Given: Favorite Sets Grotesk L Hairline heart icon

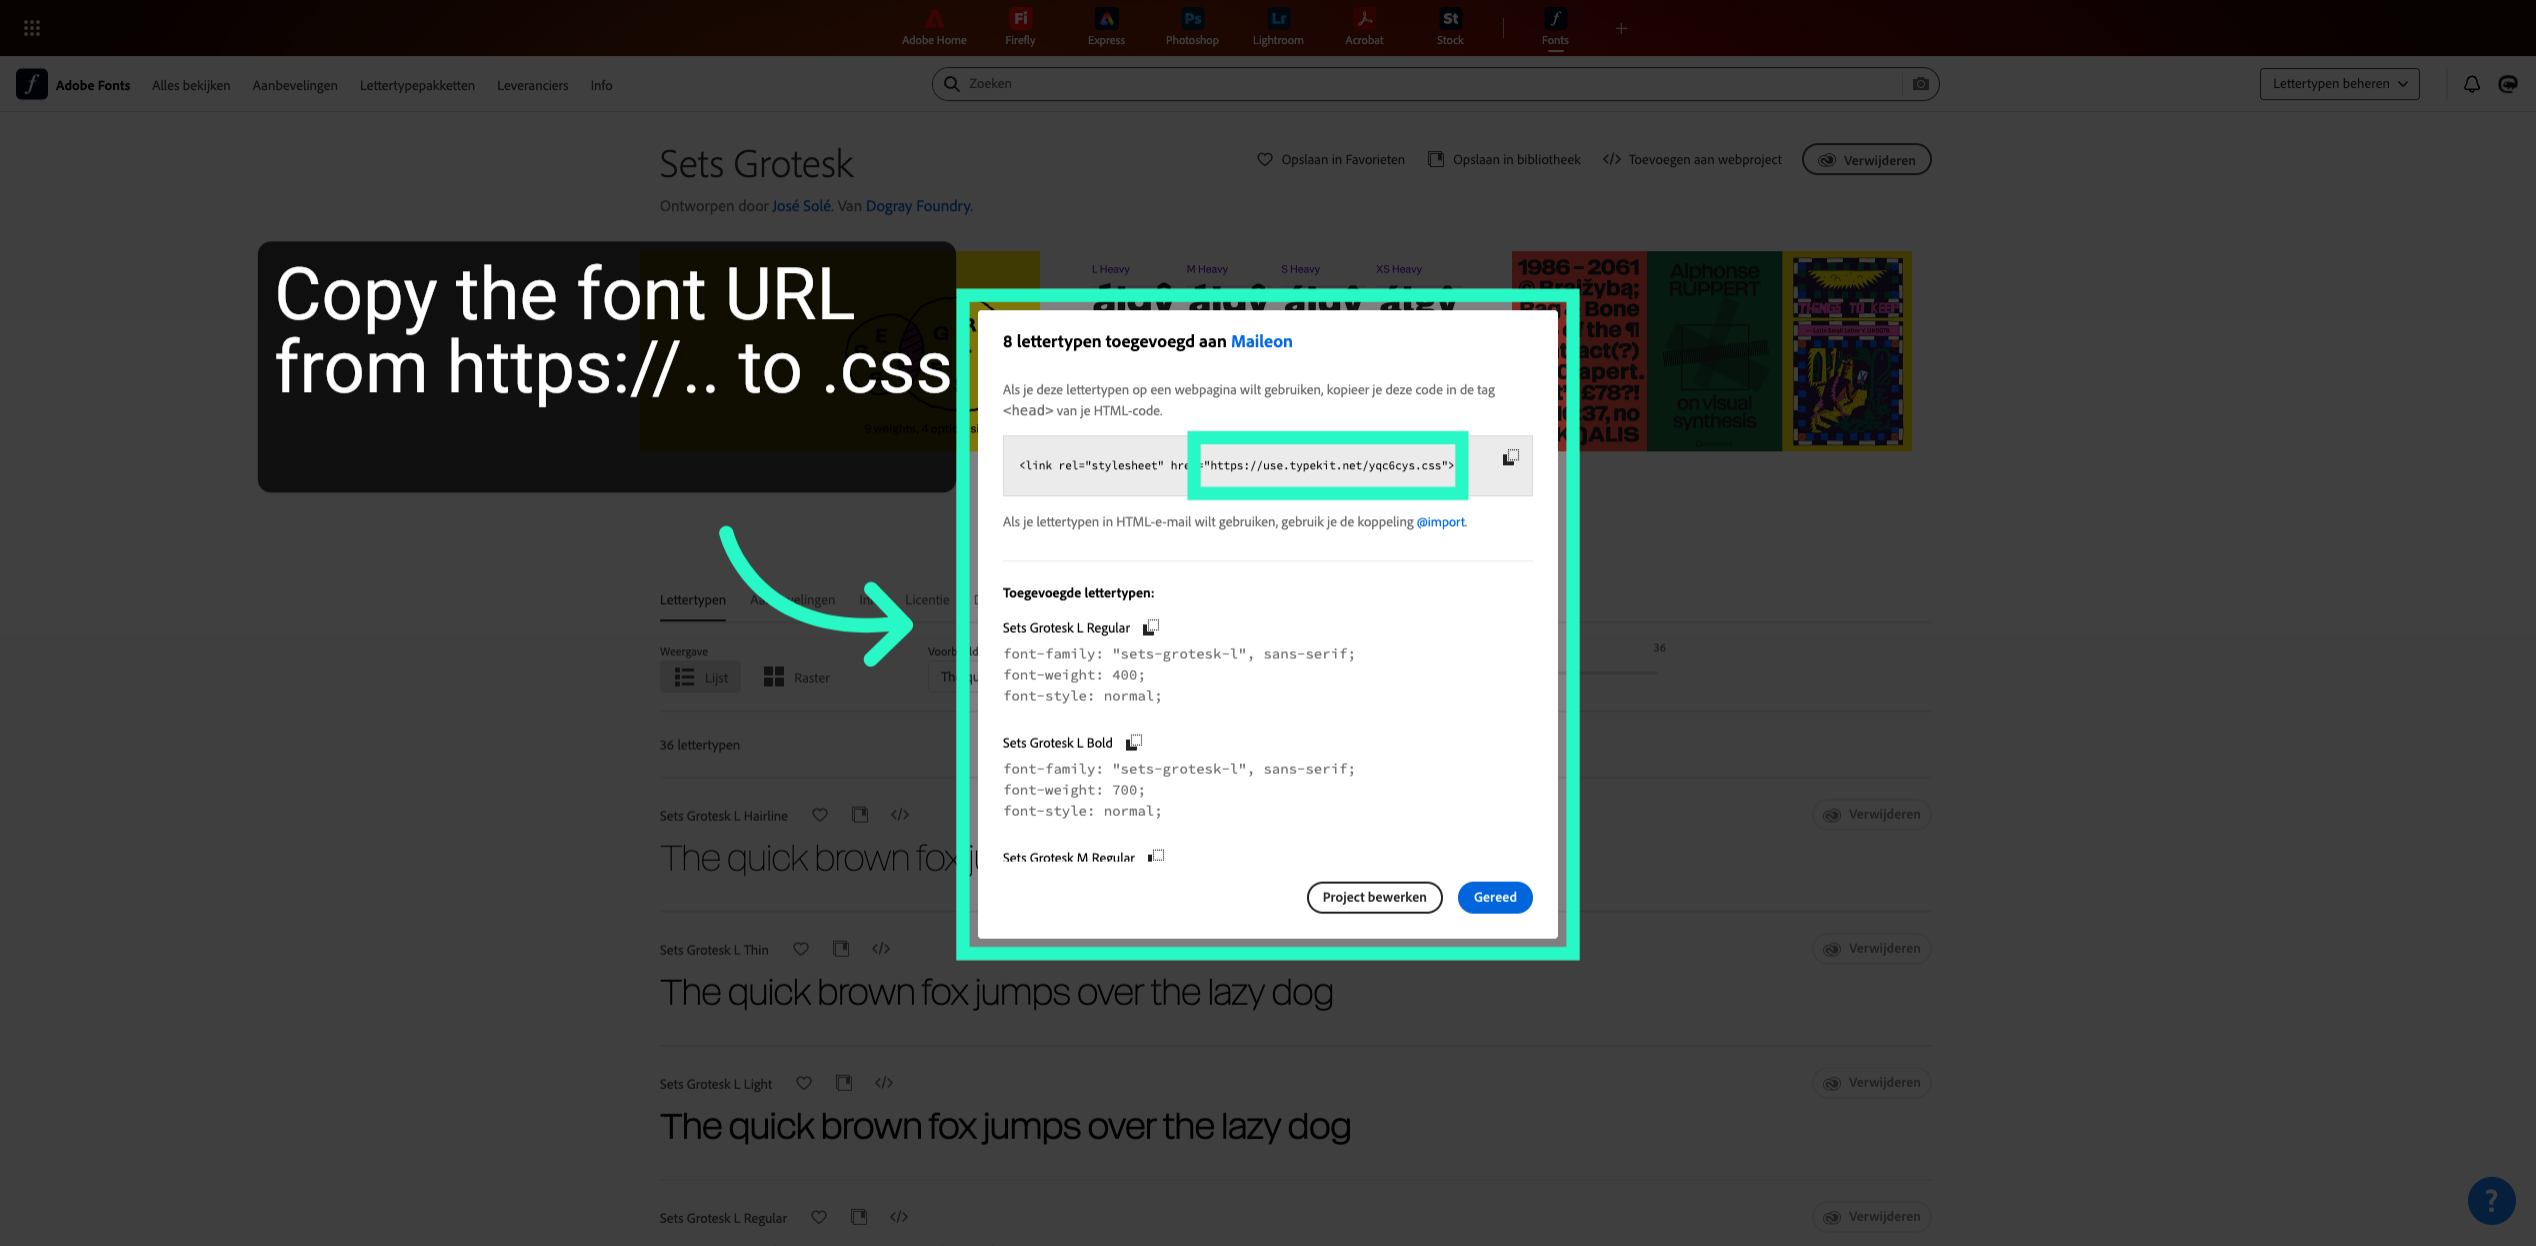Looking at the screenshot, I should coord(820,815).
